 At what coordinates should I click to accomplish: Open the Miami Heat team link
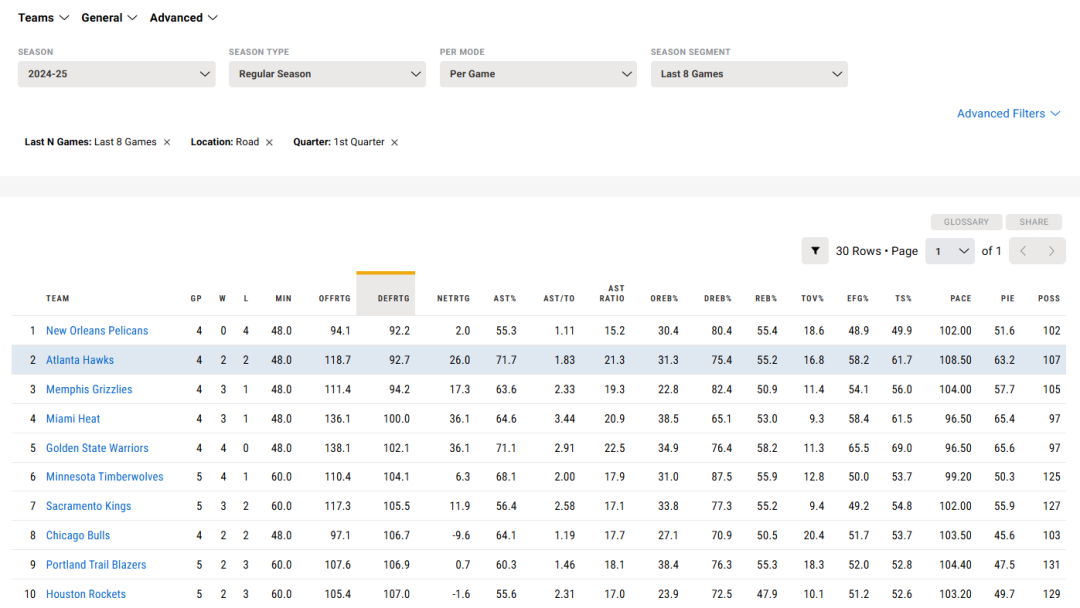tap(73, 419)
